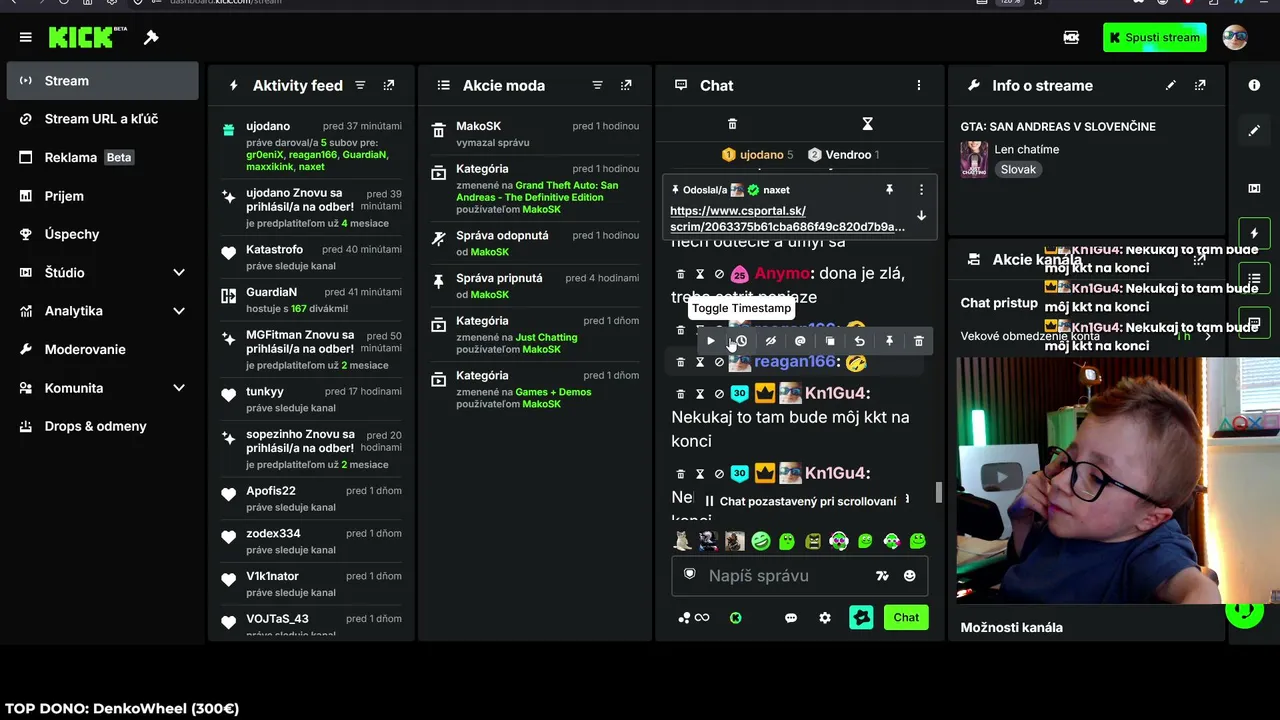Open the Aktivity feed filter options
Viewport: 1280px width, 720px height.
pyautogui.click(x=360, y=86)
